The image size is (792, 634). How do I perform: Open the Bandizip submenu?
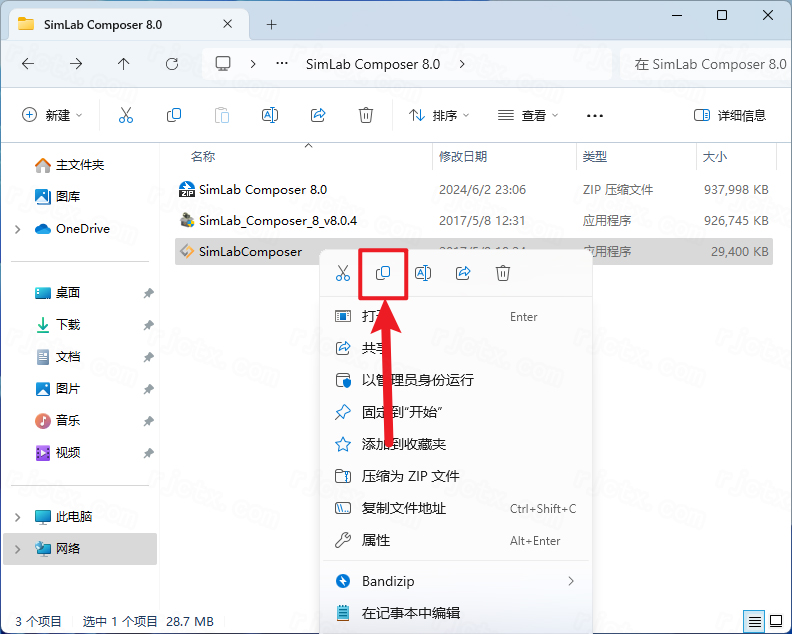(x=456, y=581)
